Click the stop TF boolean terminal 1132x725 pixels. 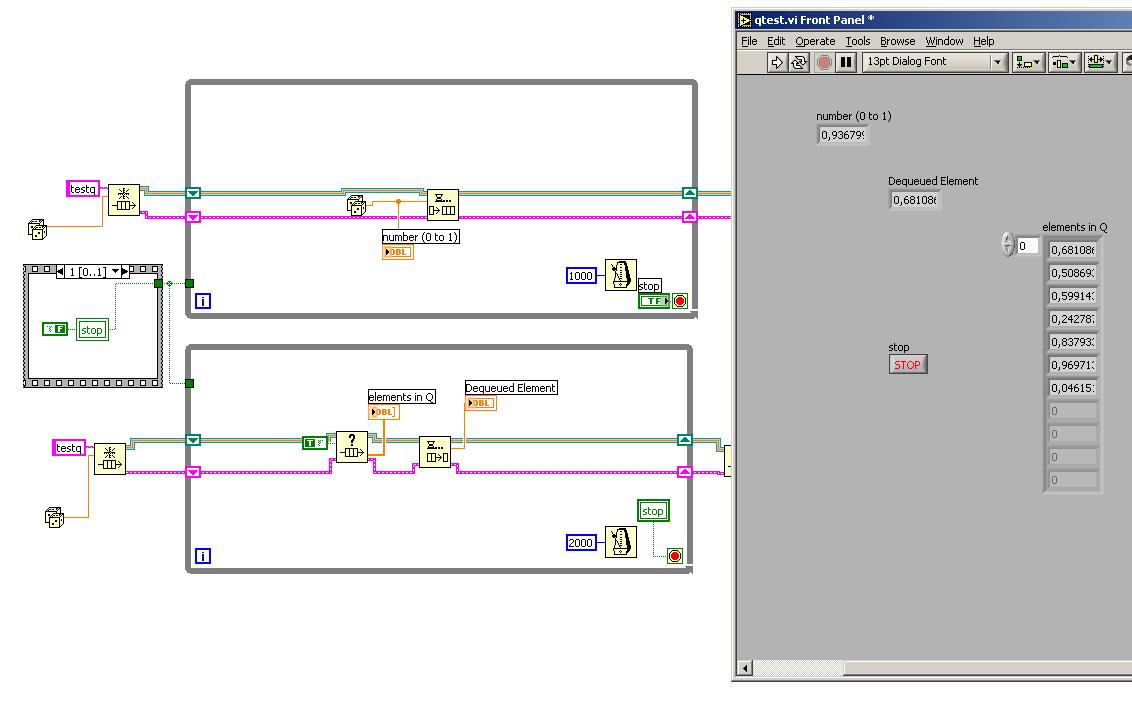coord(654,301)
